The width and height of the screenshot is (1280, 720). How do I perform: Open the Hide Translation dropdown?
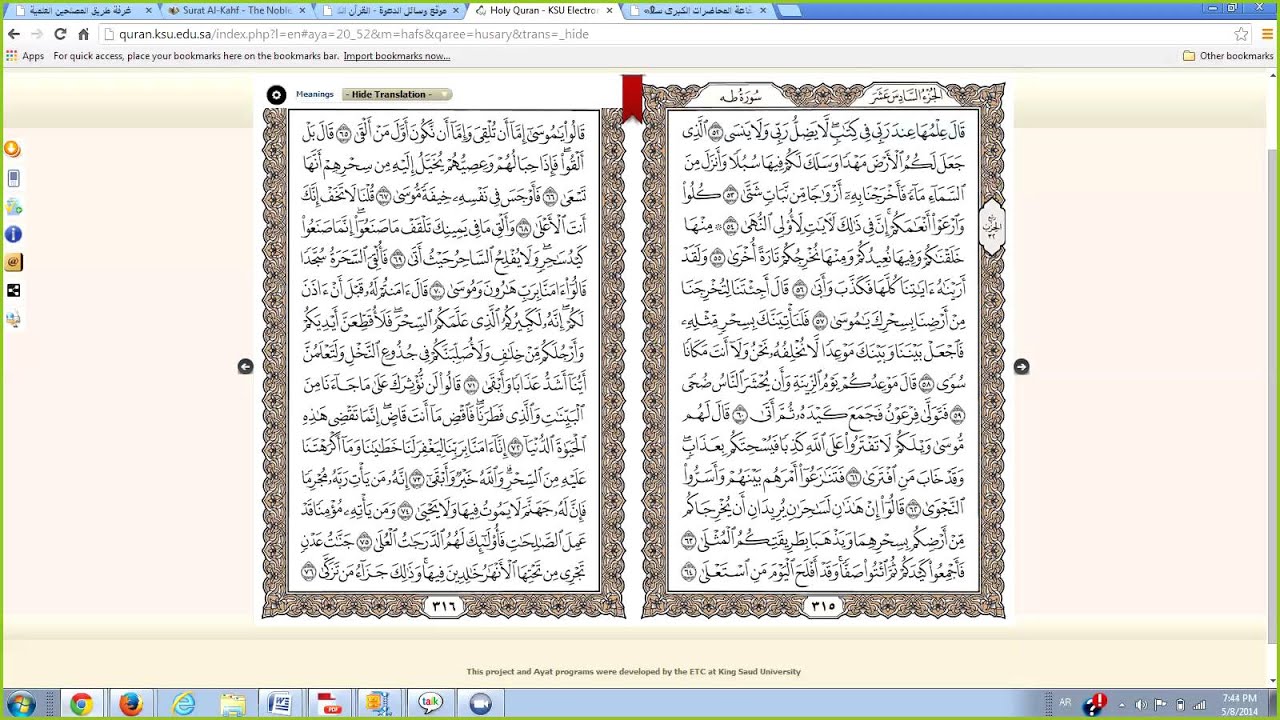397,94
